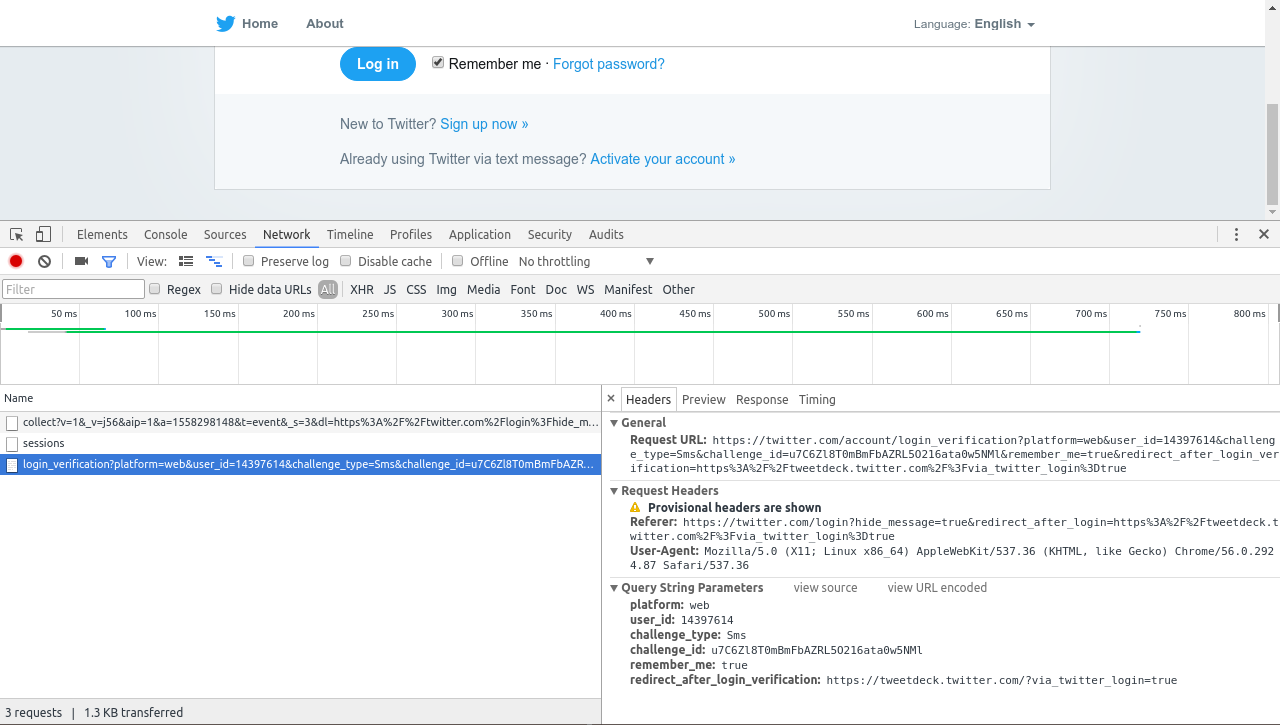This screenshot has height=725, width=1280.
Task: Open the Activate your account link
Action: 663,159
